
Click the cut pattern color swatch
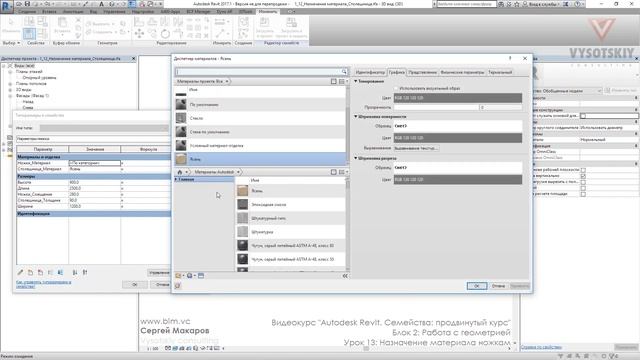point(458,180)
